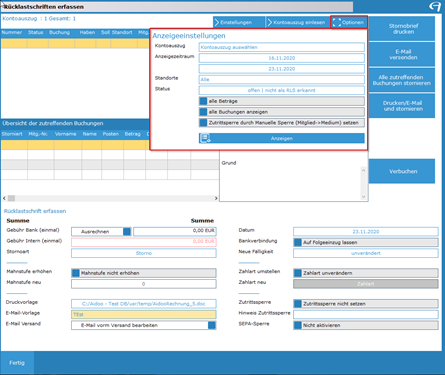Click the Standort column header
The height and width of the screenshot is (375, 445).
[x=122, y=32]
